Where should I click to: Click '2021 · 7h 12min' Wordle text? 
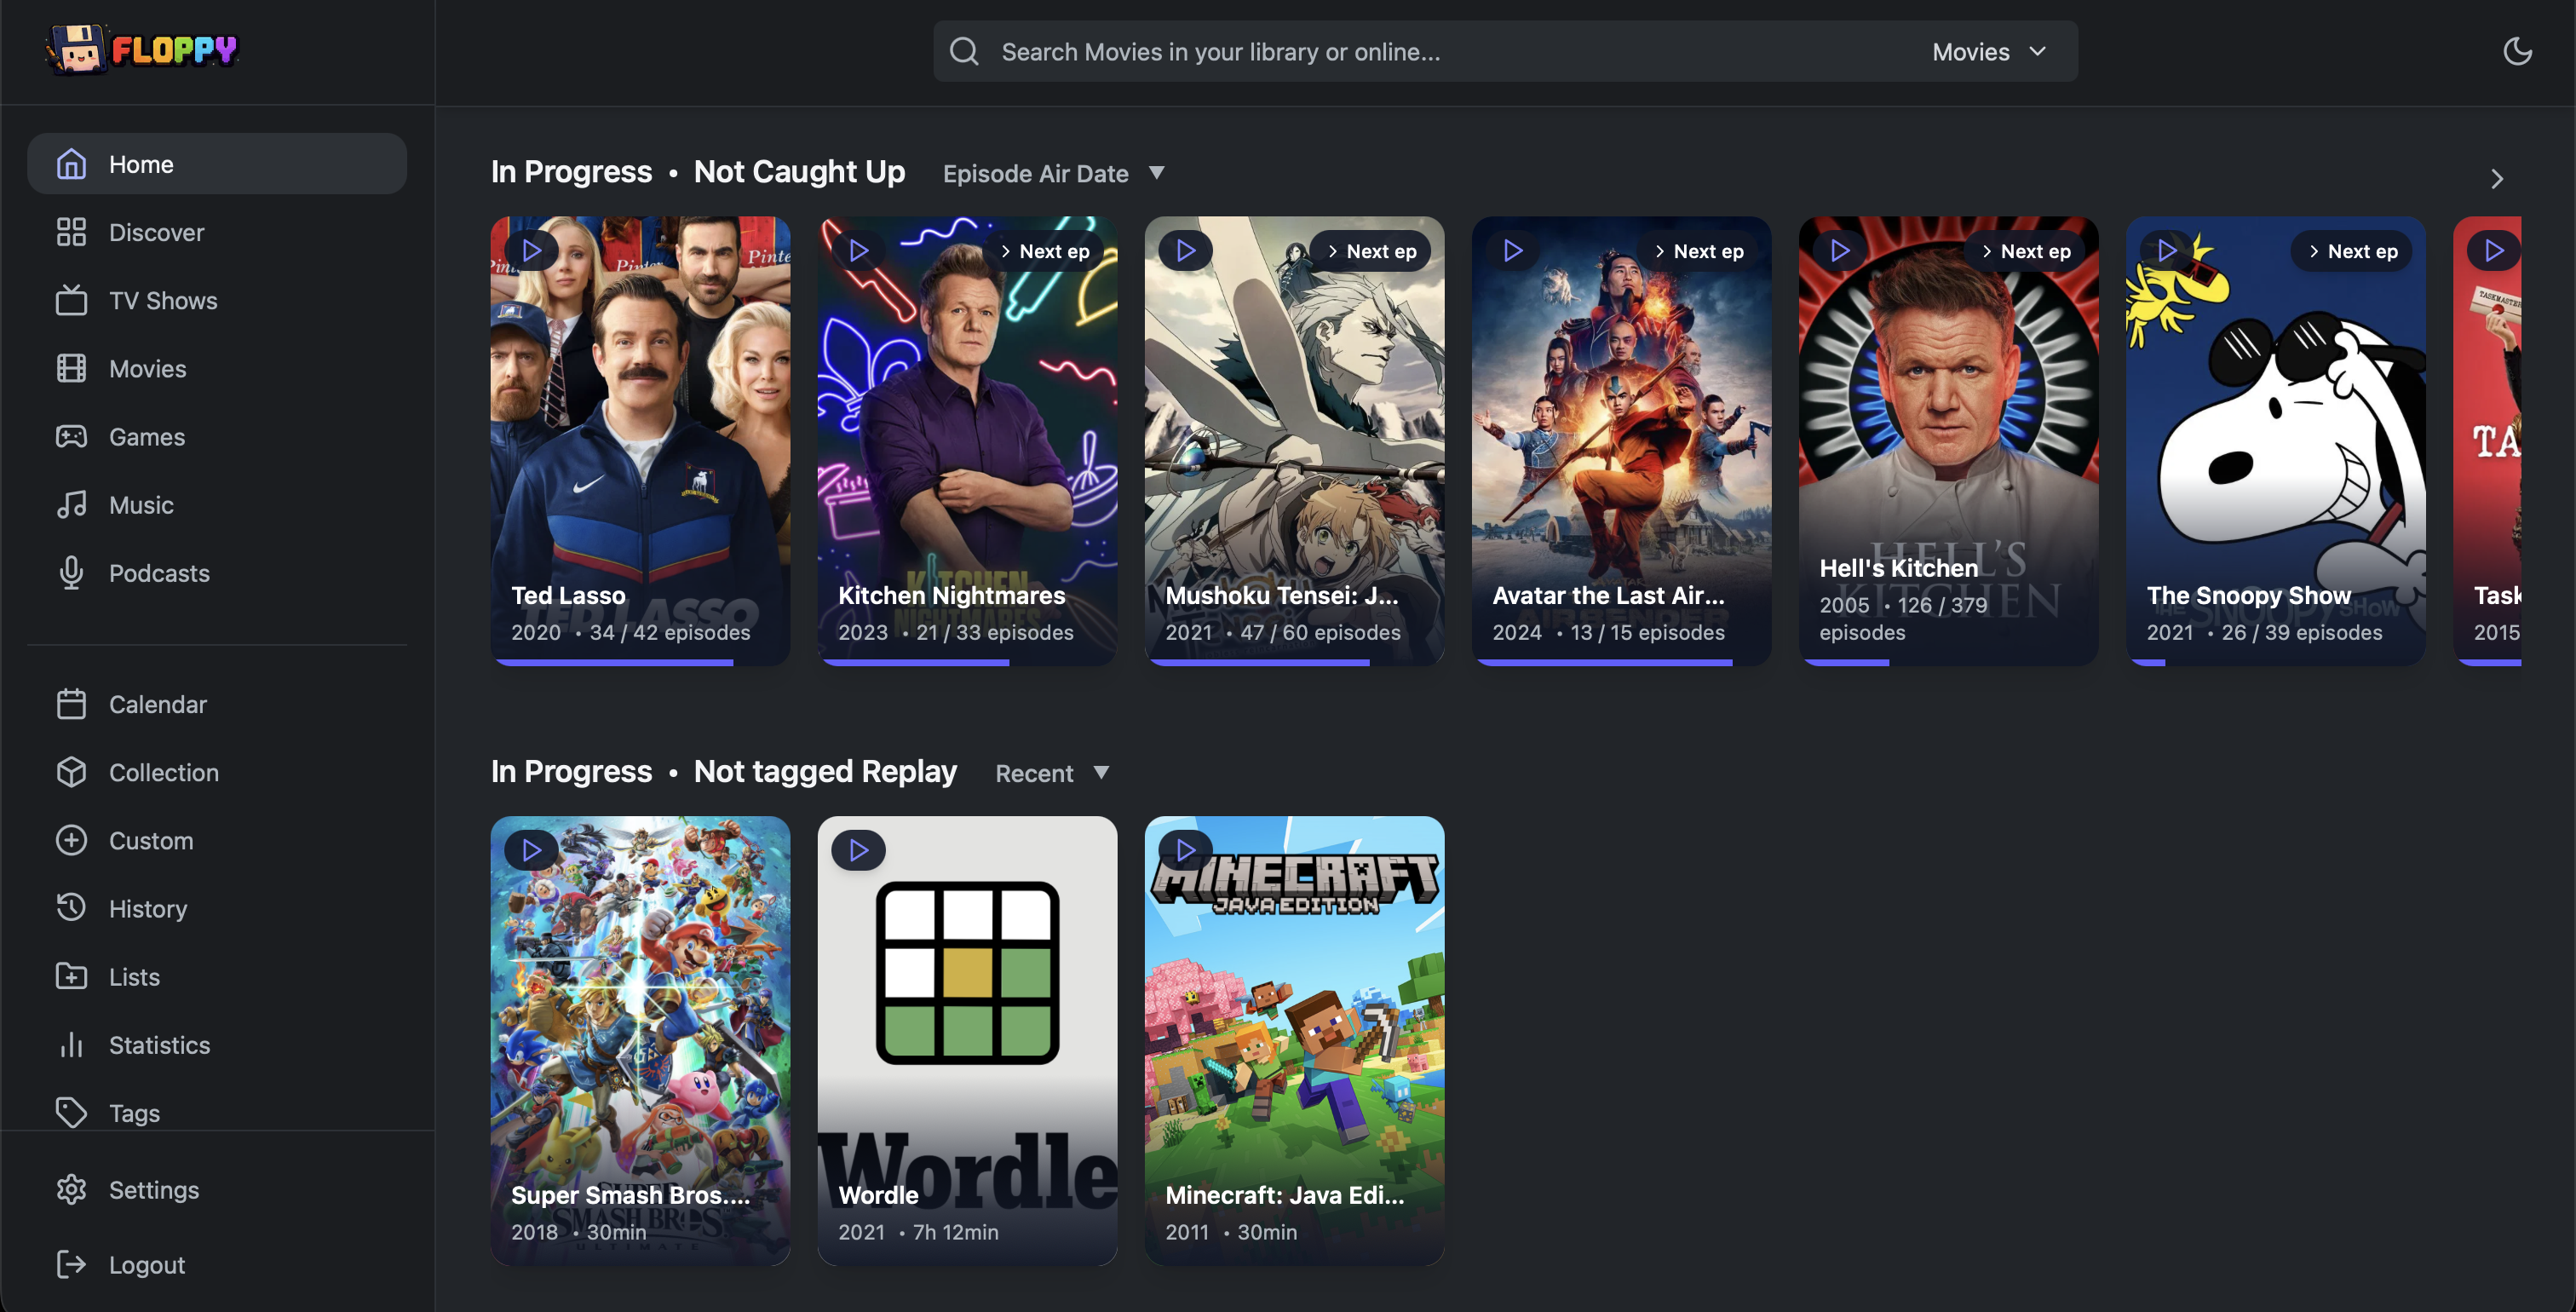pos(918,1232)
